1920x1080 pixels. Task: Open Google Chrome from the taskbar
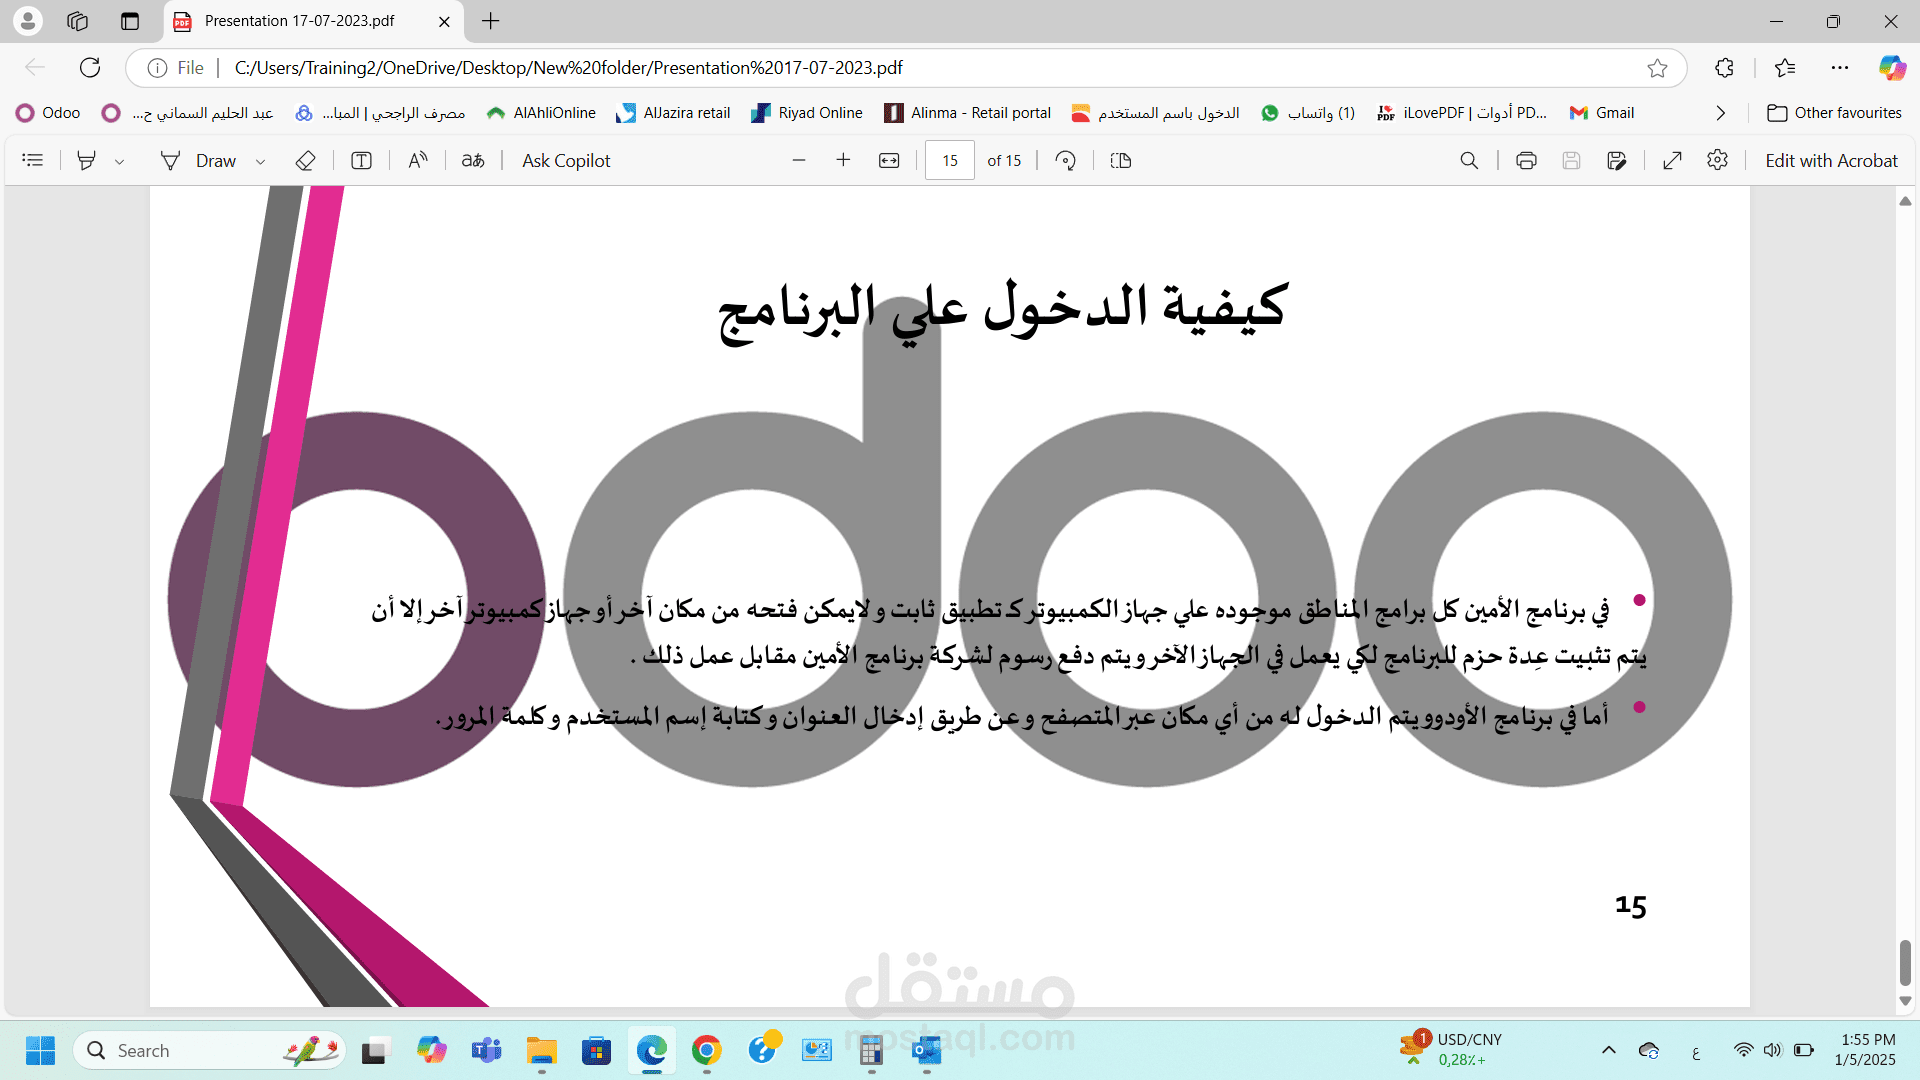tap(707, 1050)
